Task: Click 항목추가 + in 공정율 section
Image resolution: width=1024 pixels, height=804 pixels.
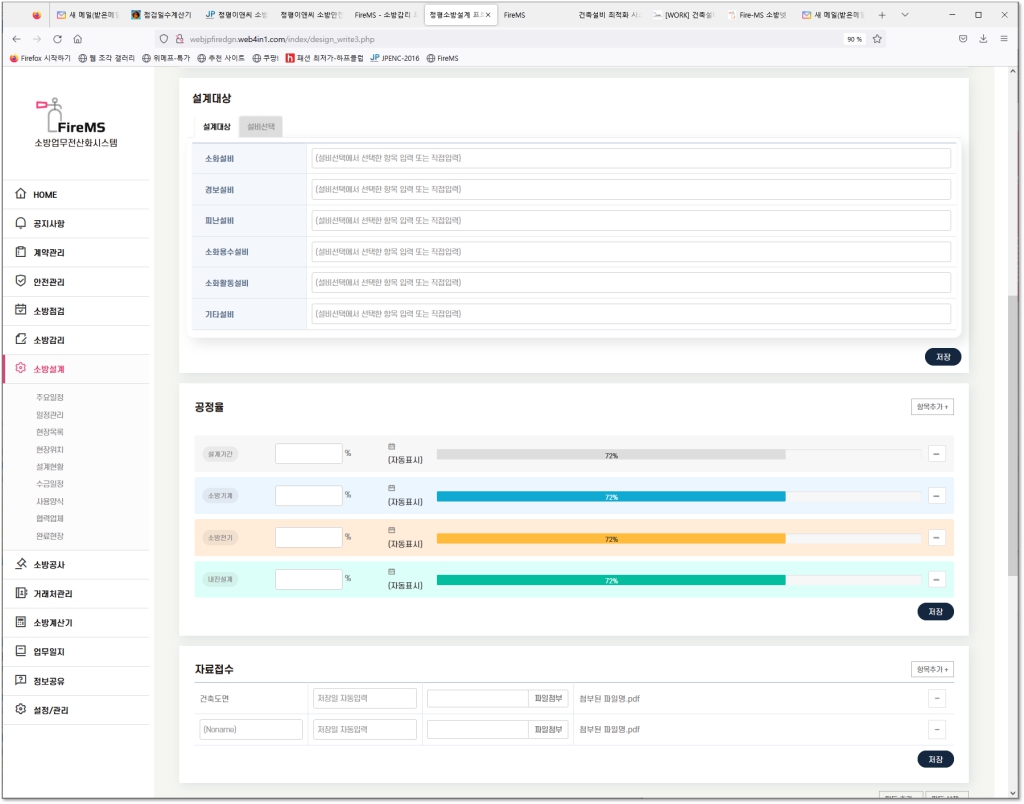Action: tap(932, 407)
